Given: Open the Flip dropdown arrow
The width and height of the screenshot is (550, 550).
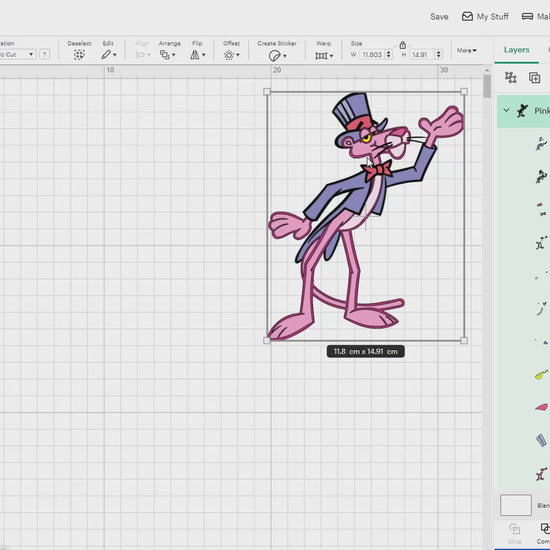Looking at the screenshot, I should click(x=204, y=55).
